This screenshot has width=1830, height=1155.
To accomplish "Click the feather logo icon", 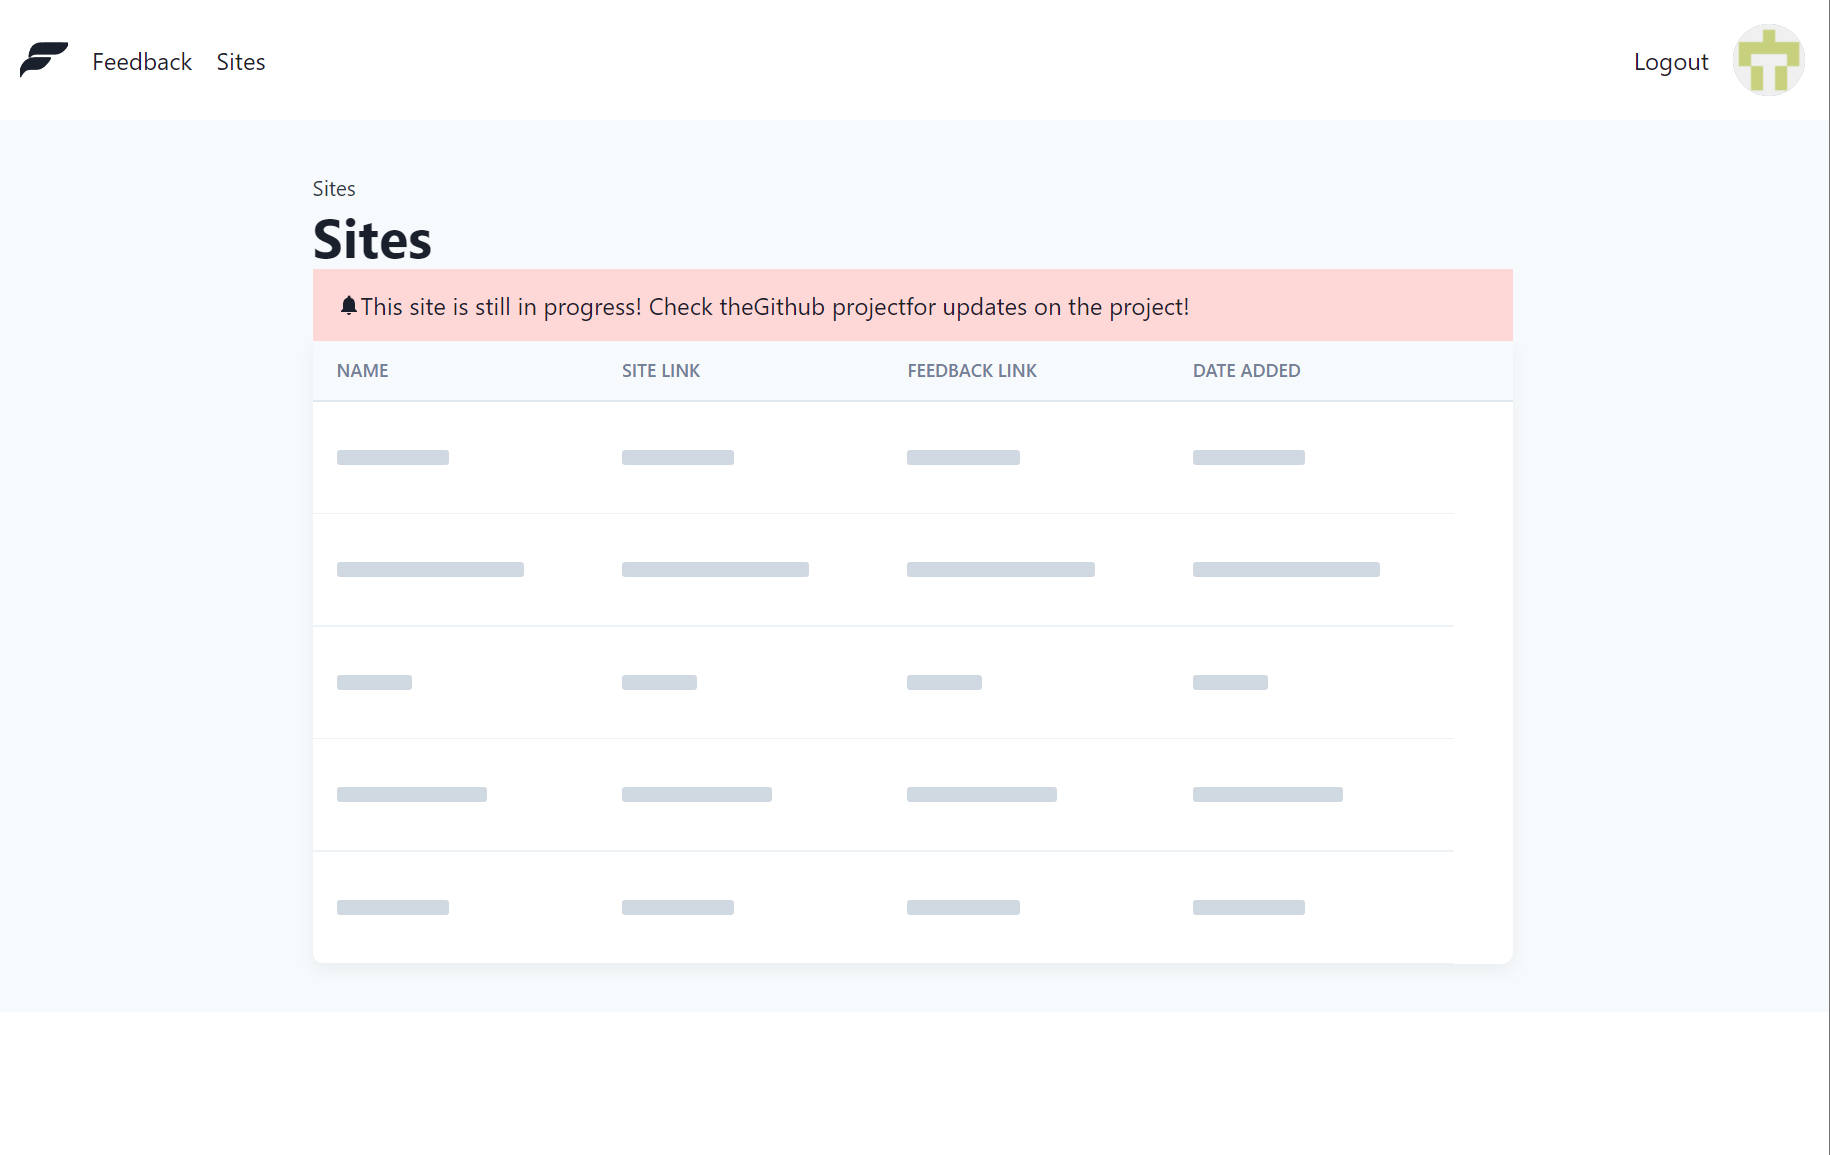I will pyautogui.click(x=44, y=60).
